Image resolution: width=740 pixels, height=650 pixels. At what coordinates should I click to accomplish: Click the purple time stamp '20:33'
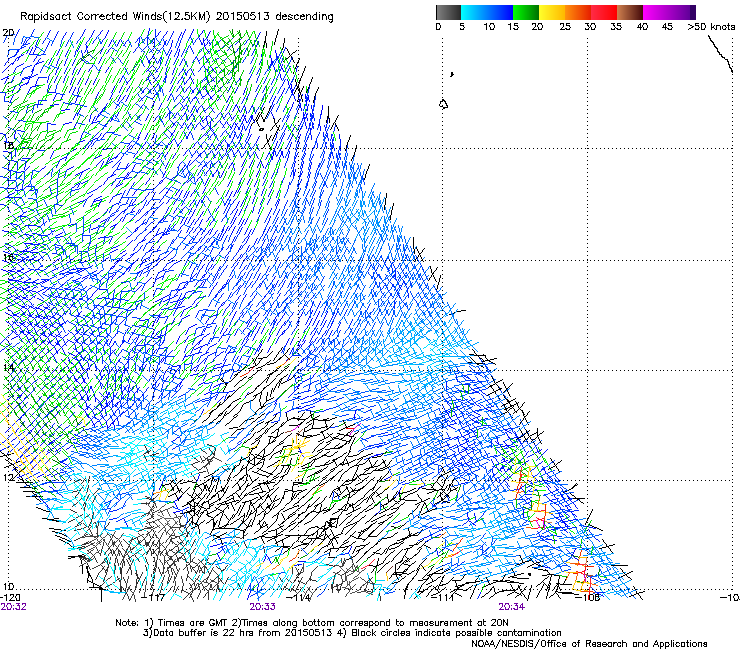point(262,607)
